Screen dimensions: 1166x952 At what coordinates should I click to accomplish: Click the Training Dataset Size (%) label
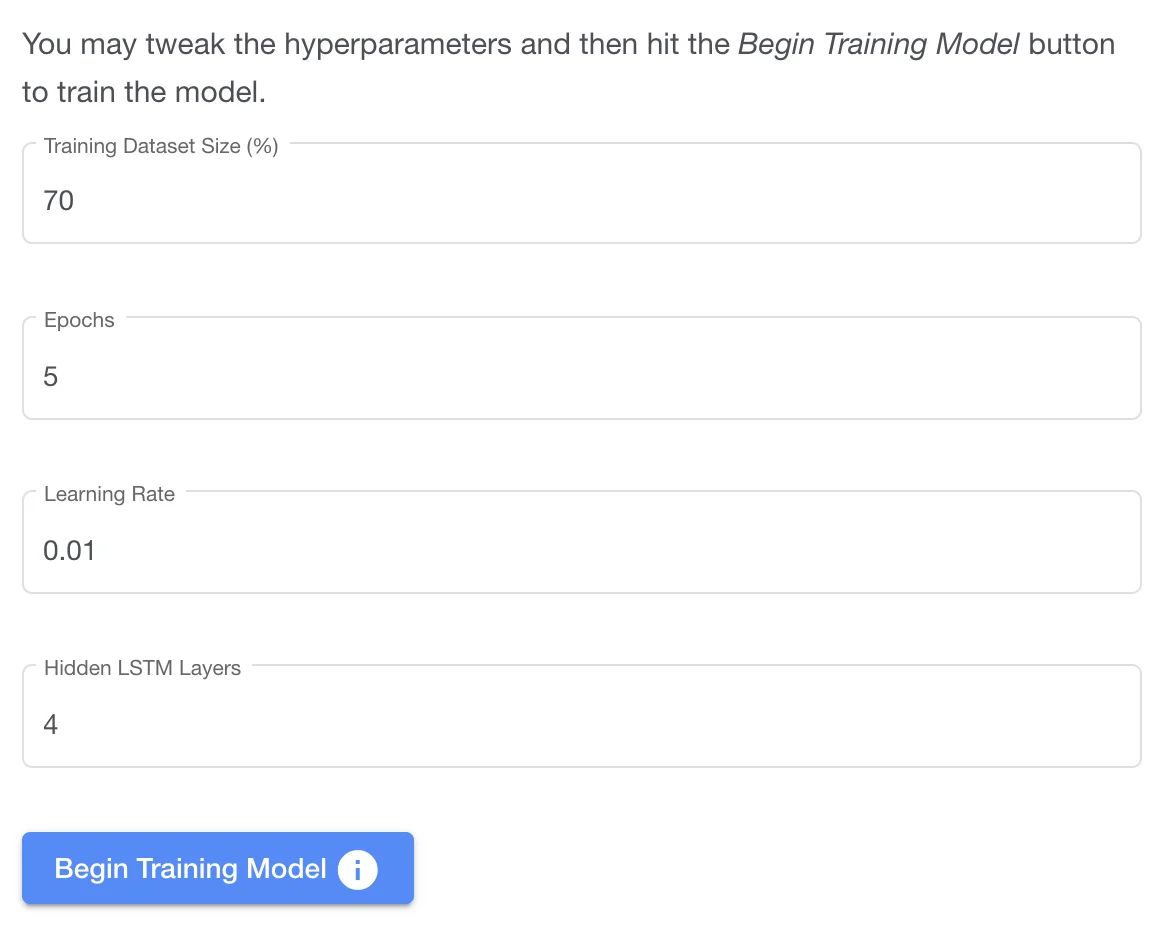161,146
